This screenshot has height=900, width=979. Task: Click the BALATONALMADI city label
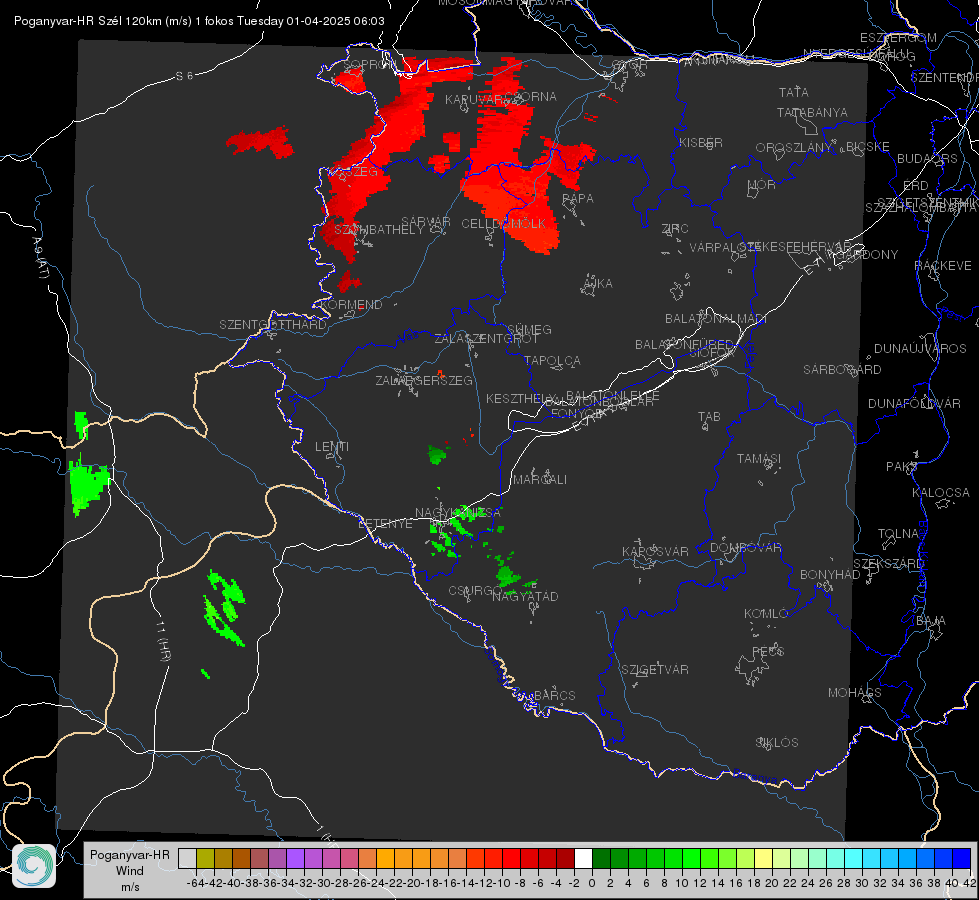point(716,319)
